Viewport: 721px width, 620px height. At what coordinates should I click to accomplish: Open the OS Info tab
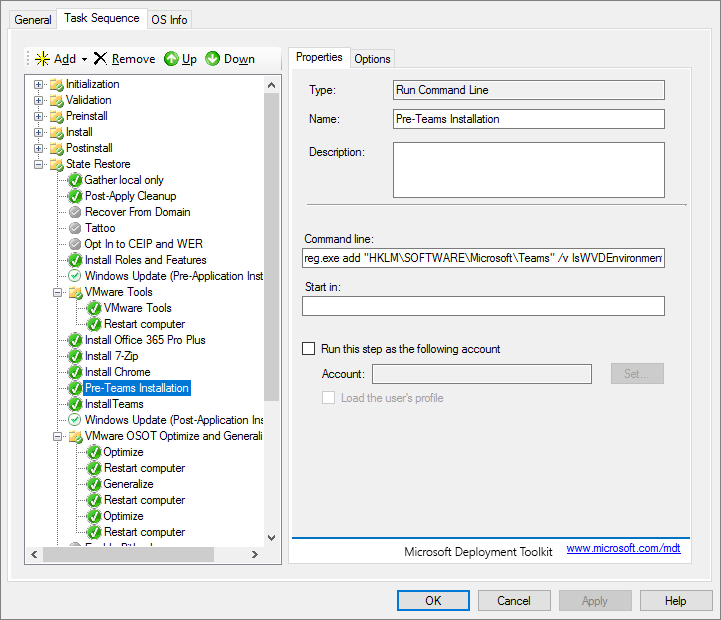tap(169, 19)
